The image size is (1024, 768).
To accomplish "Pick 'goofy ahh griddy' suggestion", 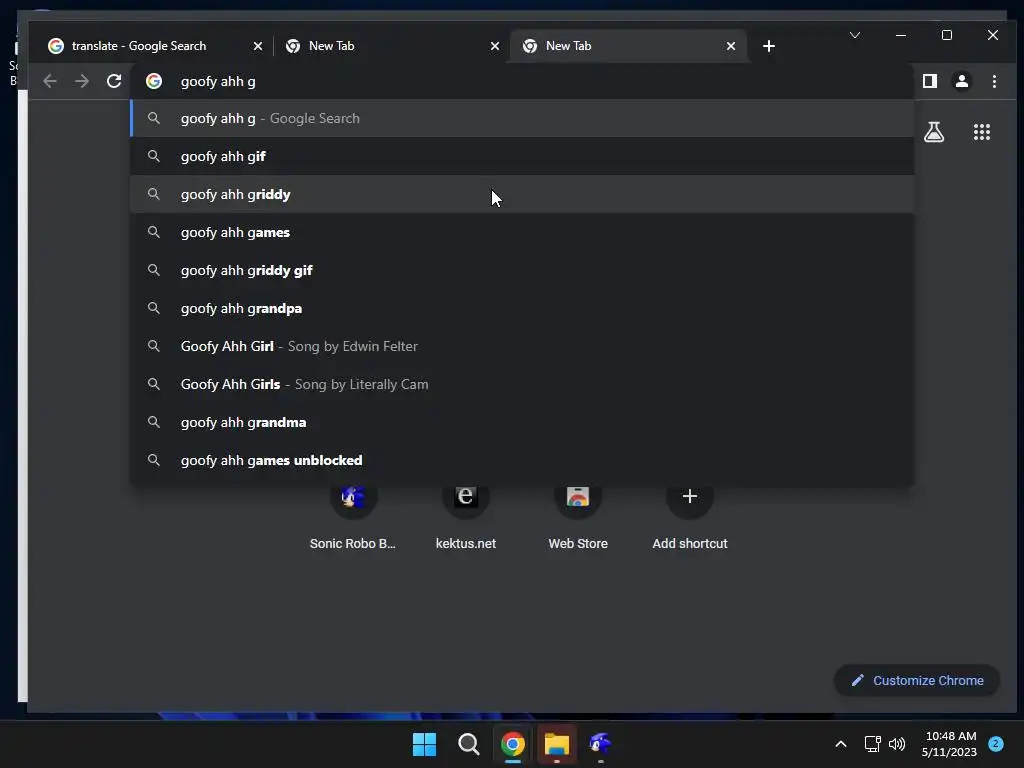I will coord(522,194).
